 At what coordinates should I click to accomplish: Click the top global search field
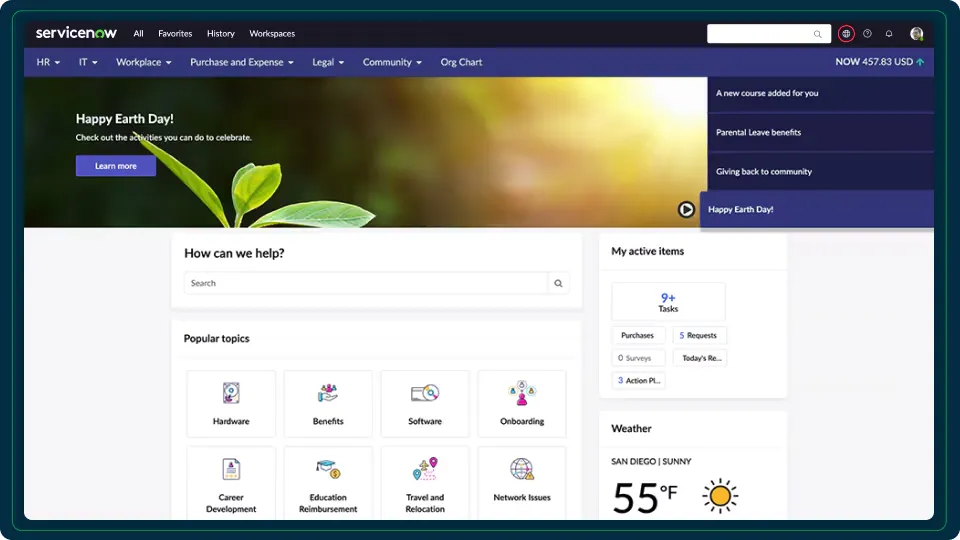click(768, 34)
